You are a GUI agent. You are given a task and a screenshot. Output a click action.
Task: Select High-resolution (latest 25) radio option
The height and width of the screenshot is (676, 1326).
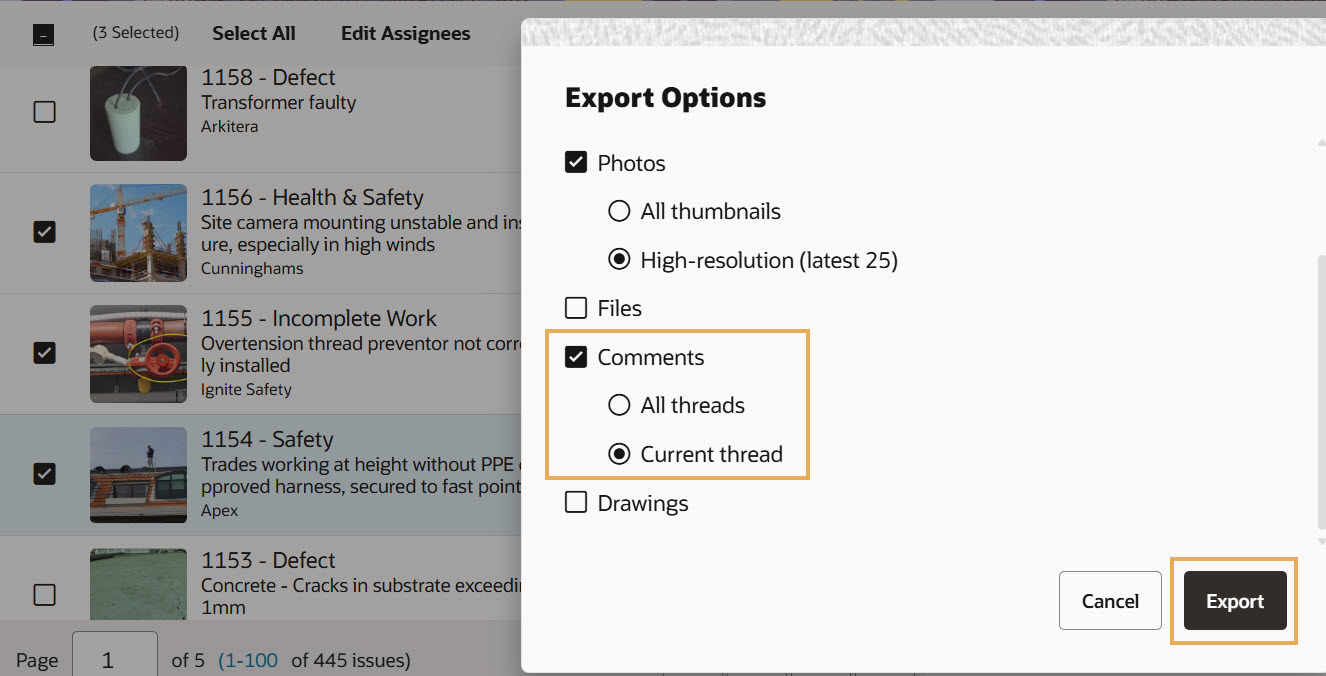click(620, 260)
